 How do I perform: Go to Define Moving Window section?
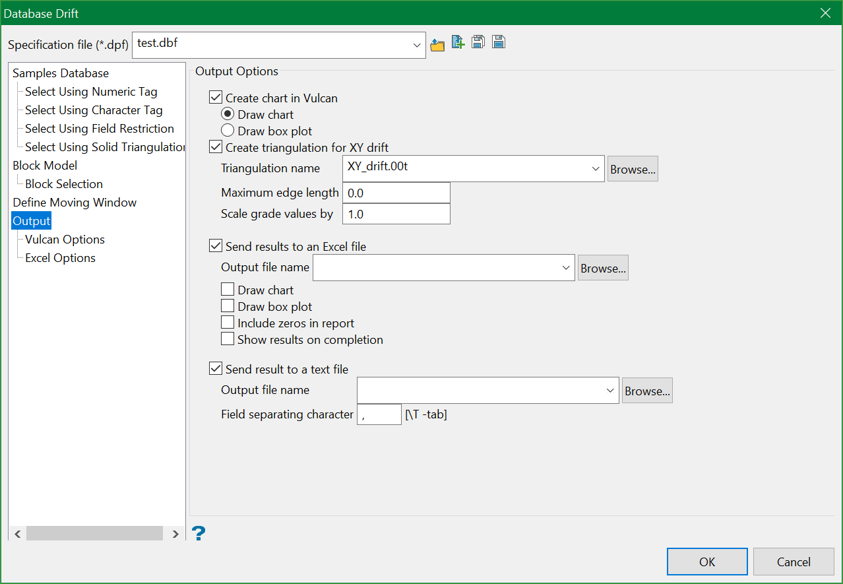74,202
